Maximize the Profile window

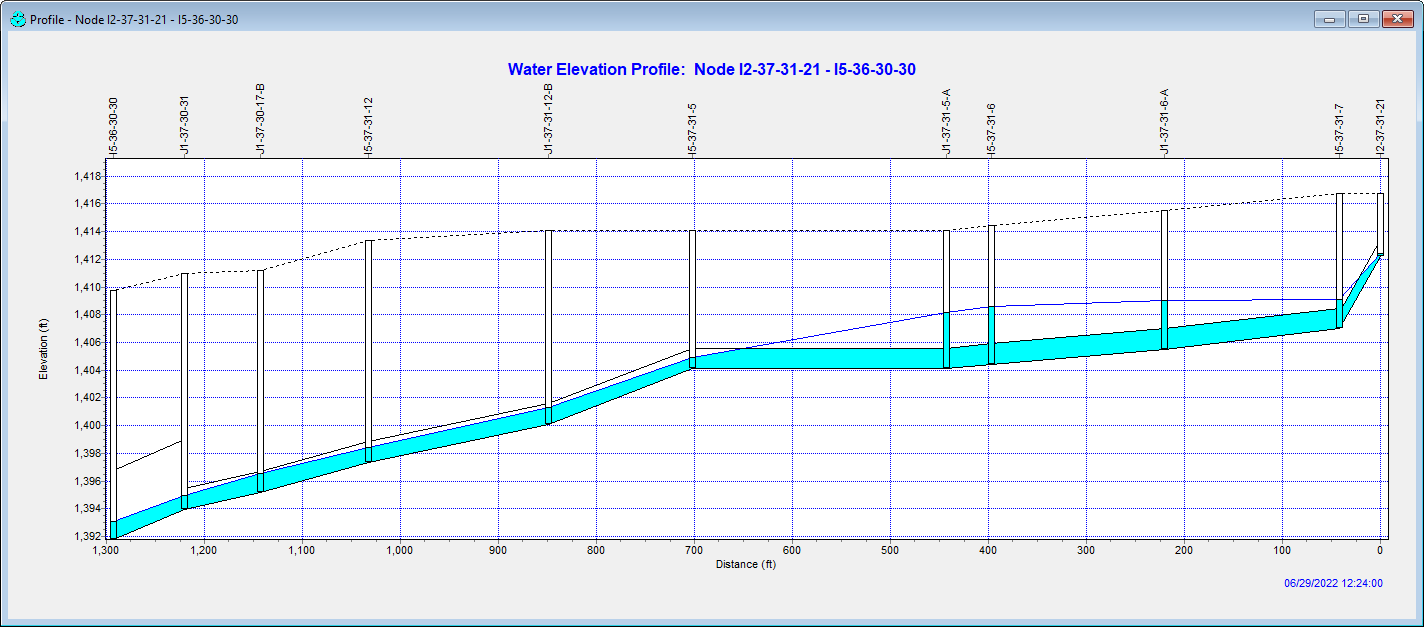pos(1363,18)
